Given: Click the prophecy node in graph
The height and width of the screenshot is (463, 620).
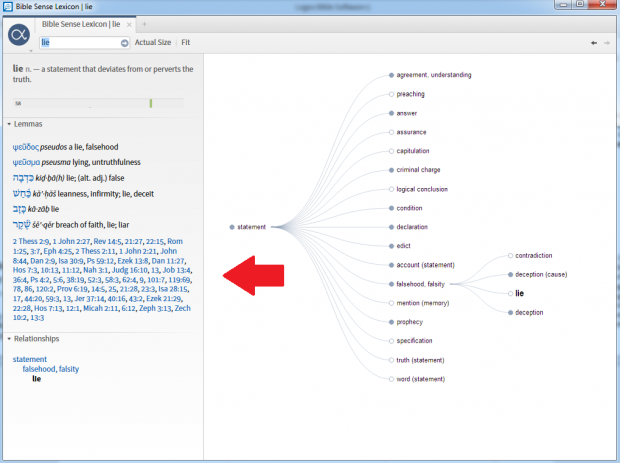Looking at the screenshot, I should click(410, 322).
